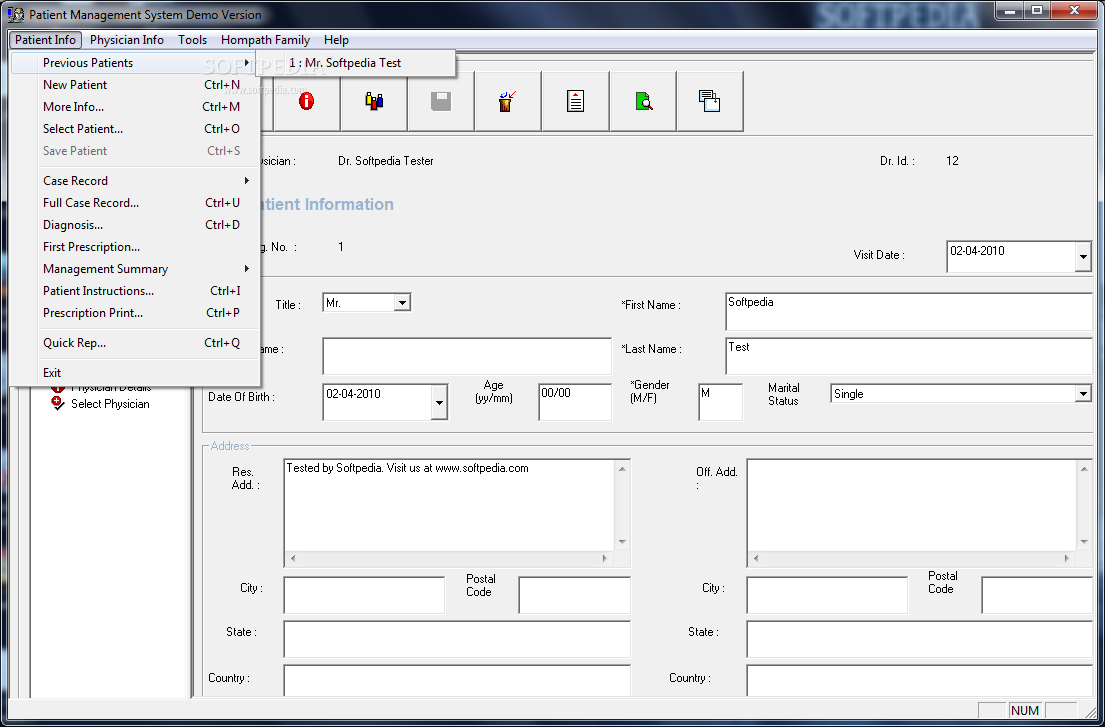This screenshot has width=1105, height=727.
Task: Click the residence City field
Action: coord(364,595)
